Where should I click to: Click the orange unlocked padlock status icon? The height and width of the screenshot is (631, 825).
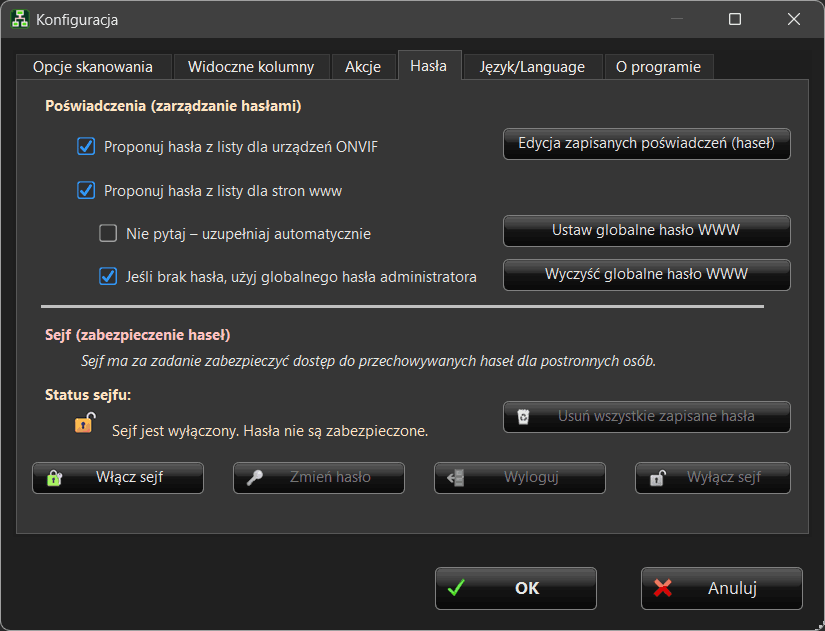[85, 423]
